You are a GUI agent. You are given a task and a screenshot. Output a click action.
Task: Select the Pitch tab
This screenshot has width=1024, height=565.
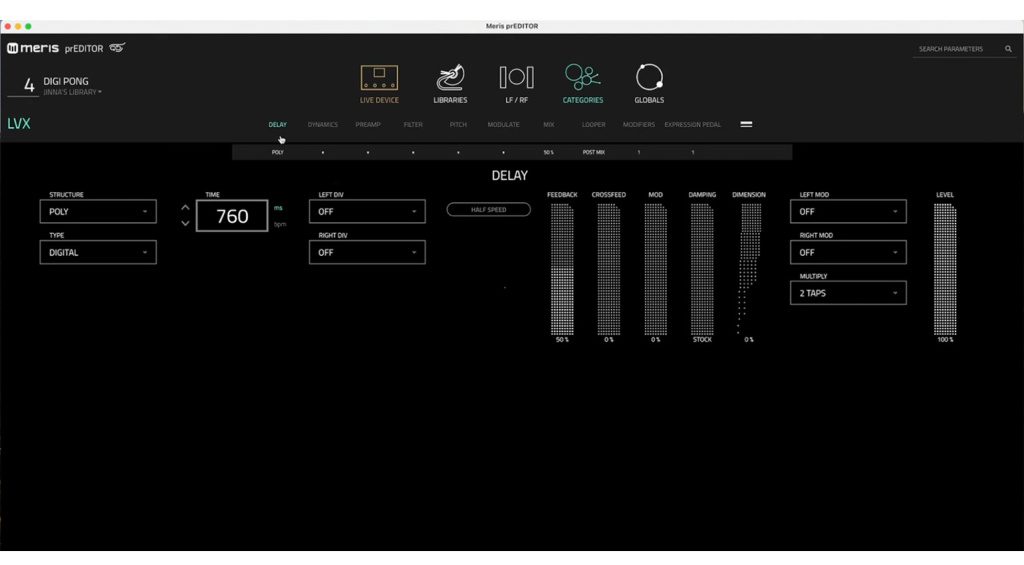tap(458, 124)
